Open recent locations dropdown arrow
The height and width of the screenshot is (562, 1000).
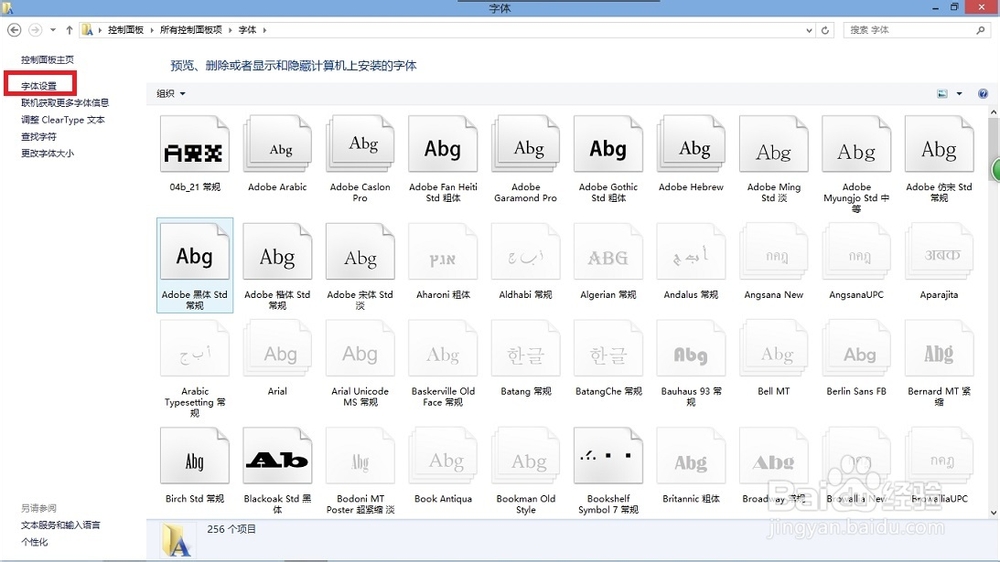click(53, 30)
